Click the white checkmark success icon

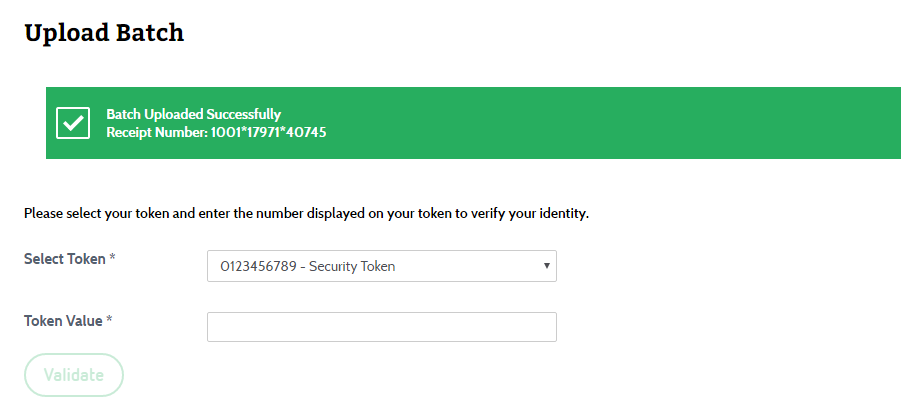pos(73,123)
